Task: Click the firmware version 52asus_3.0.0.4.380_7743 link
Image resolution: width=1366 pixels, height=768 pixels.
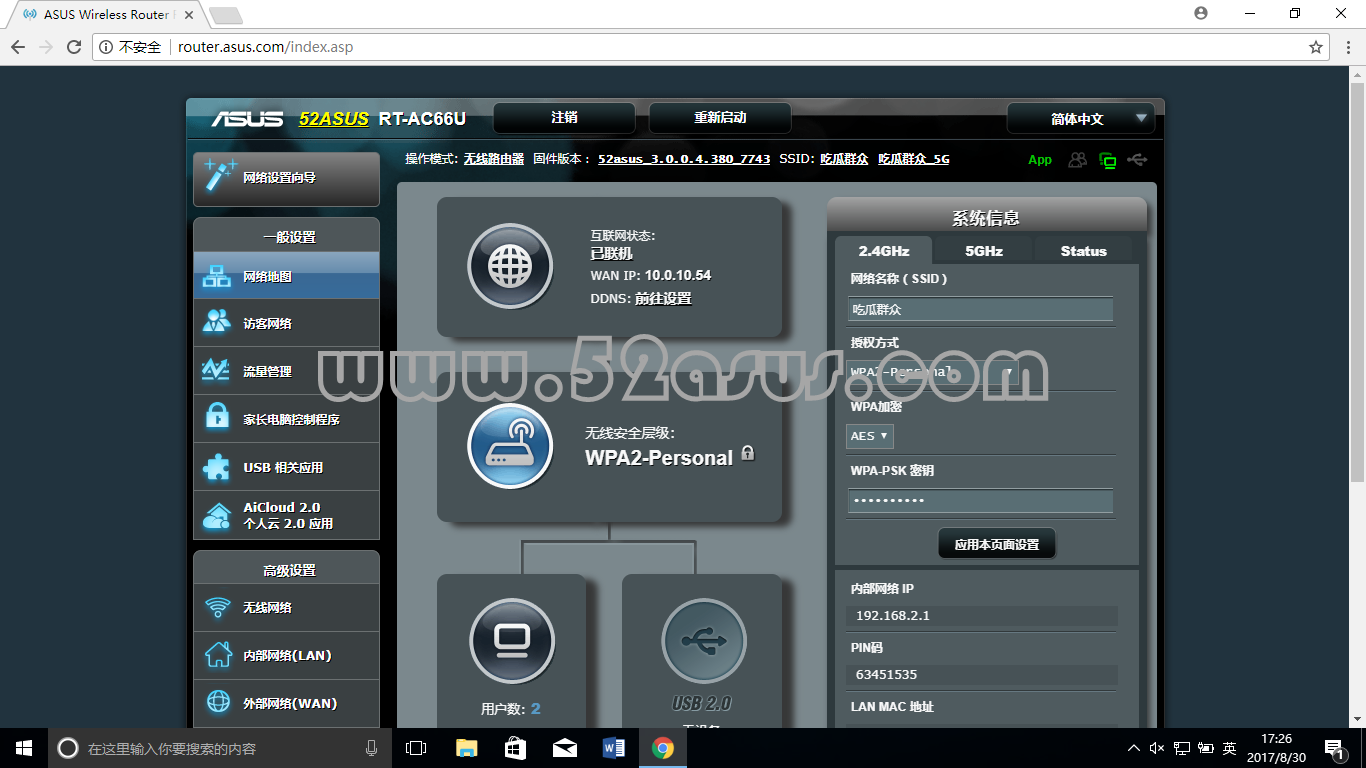Action: point(684,159)
